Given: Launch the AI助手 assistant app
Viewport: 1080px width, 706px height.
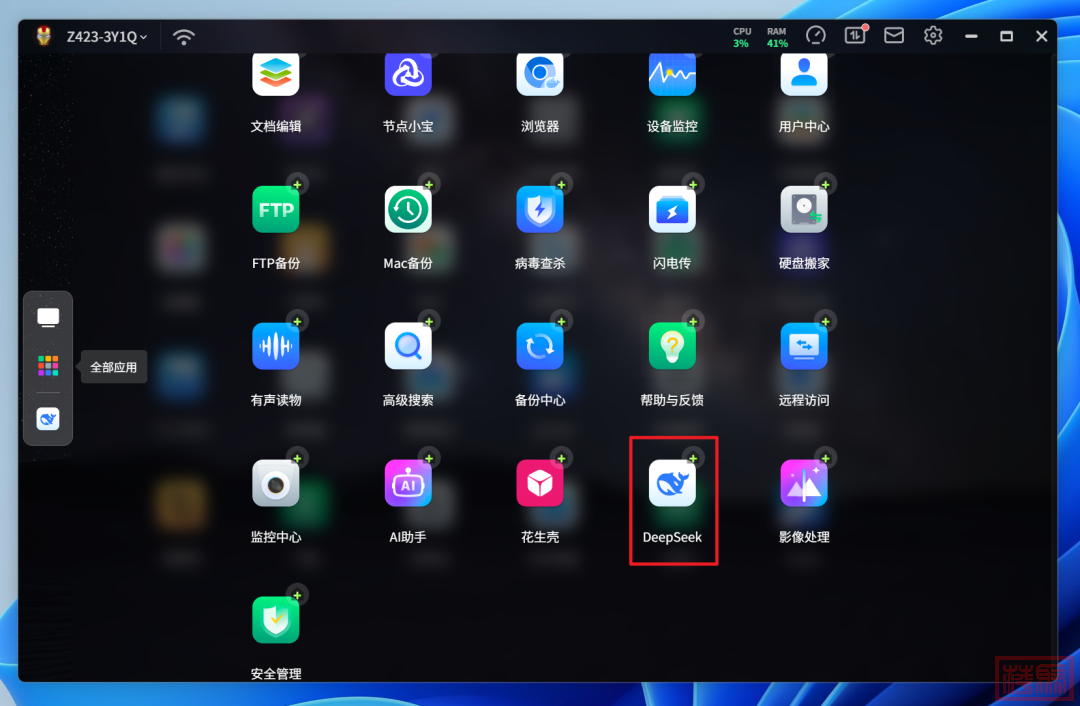Looking at the screenshot, I should tap(408, 484).
